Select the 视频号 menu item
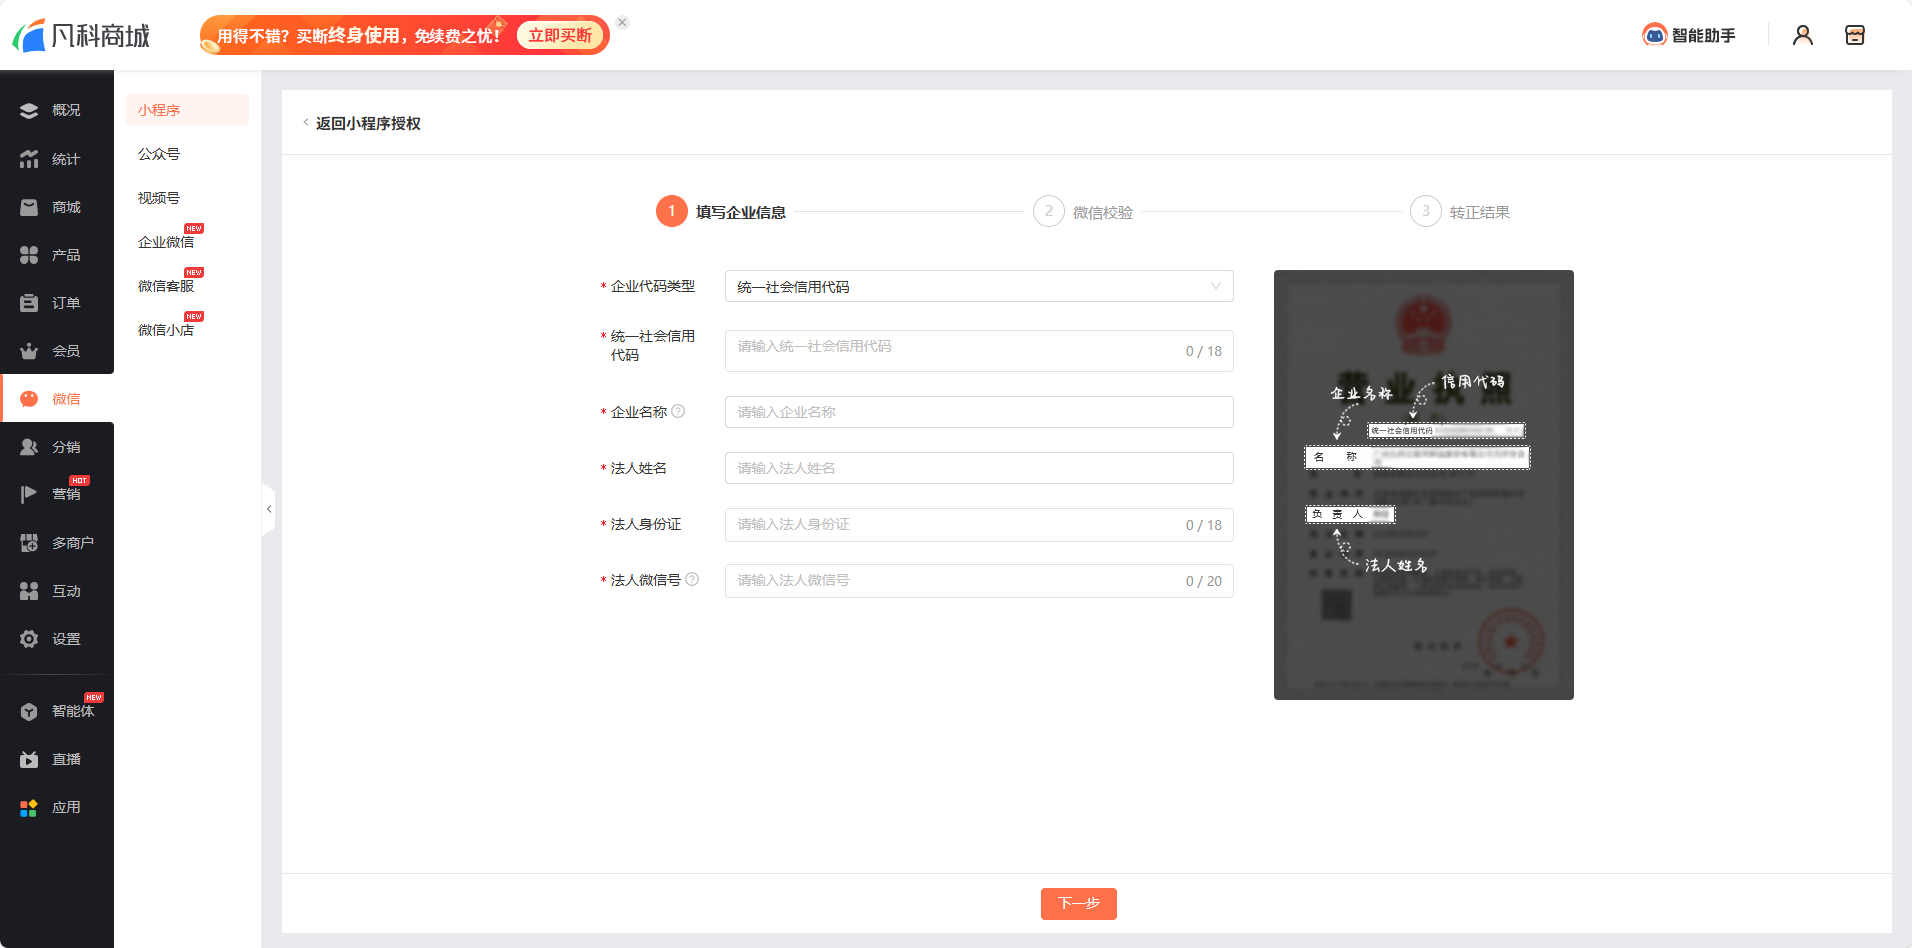This screenshot has width=1912, height=948. [x=157, y=197]
